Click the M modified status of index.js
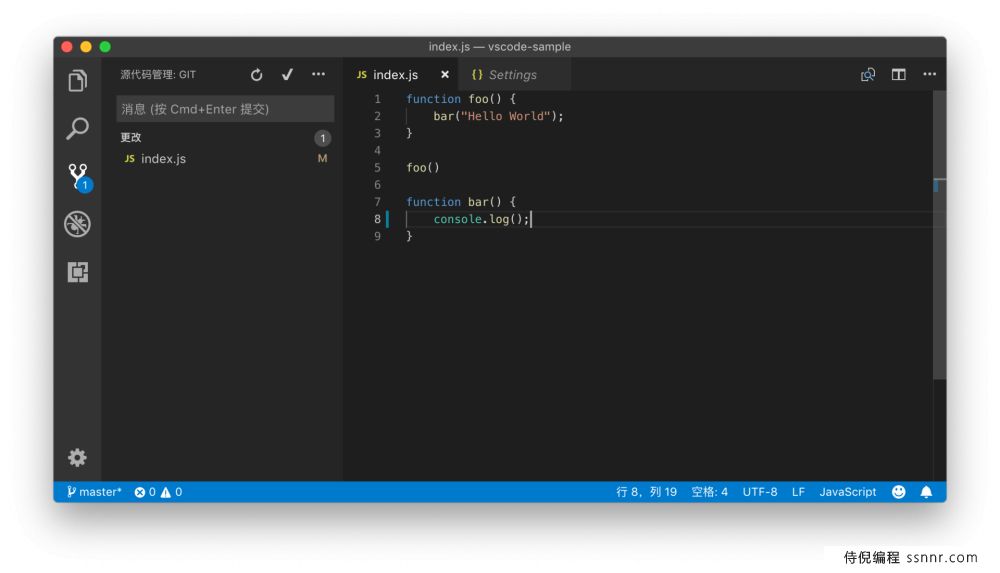Viewport: 1000px width, 573px height. [323, 158]
